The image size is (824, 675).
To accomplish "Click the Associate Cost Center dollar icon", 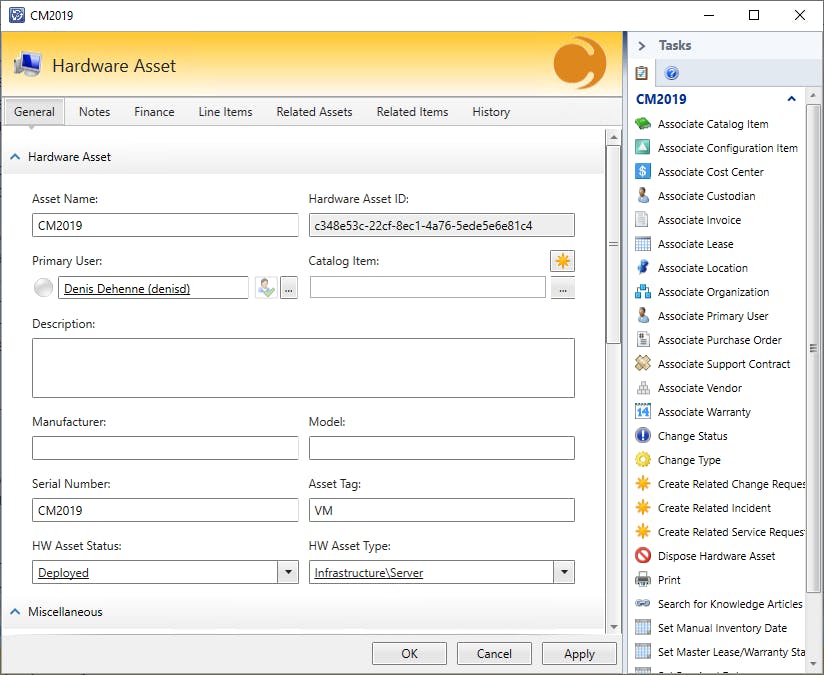I will pos(643,172).
